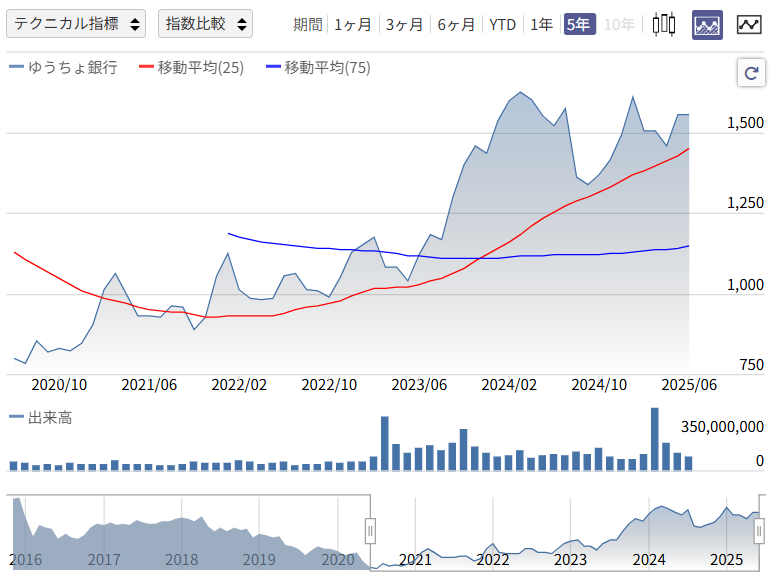Select the 1ヶ月 period
The width and height of the screenshot is (776, 575).
(x=353, y=24)
